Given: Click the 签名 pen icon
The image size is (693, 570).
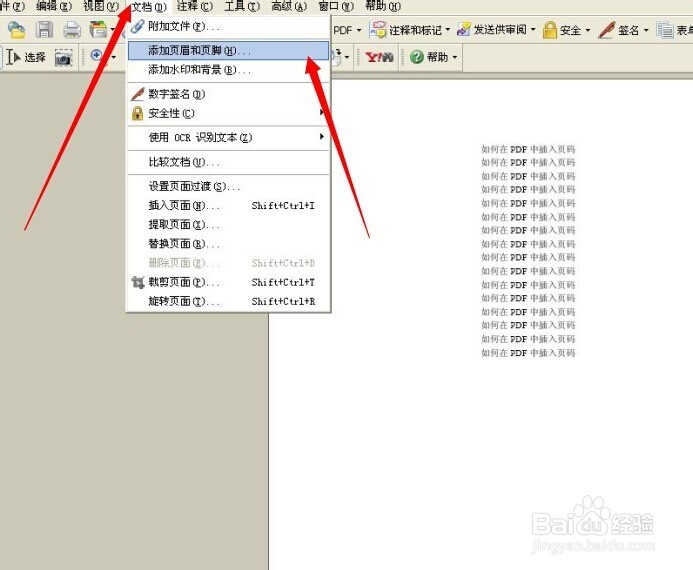Looking at the screenshot, I should pos(606,30).
